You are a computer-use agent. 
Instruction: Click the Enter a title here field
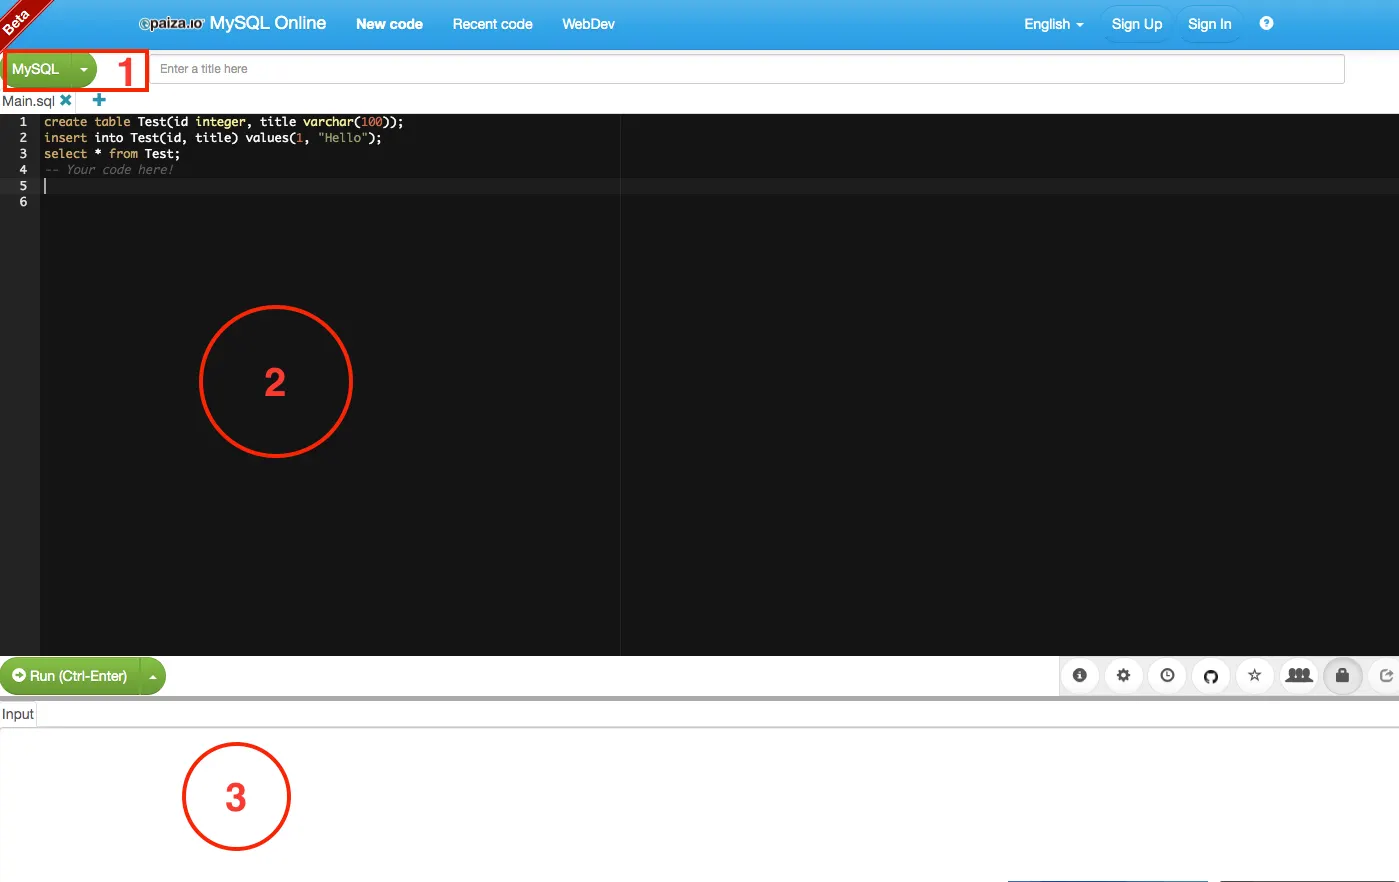(x=746, y=69)
